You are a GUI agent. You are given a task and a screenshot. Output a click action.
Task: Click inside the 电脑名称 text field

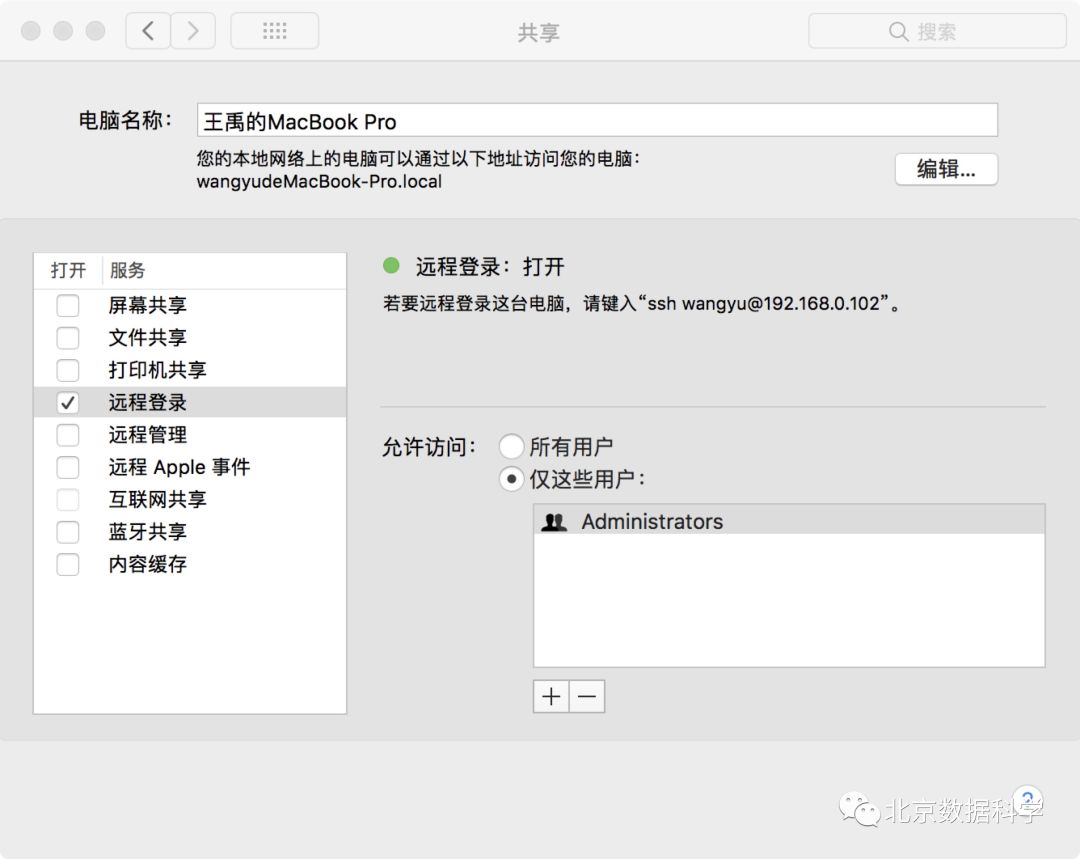click(x=500, y=120)
